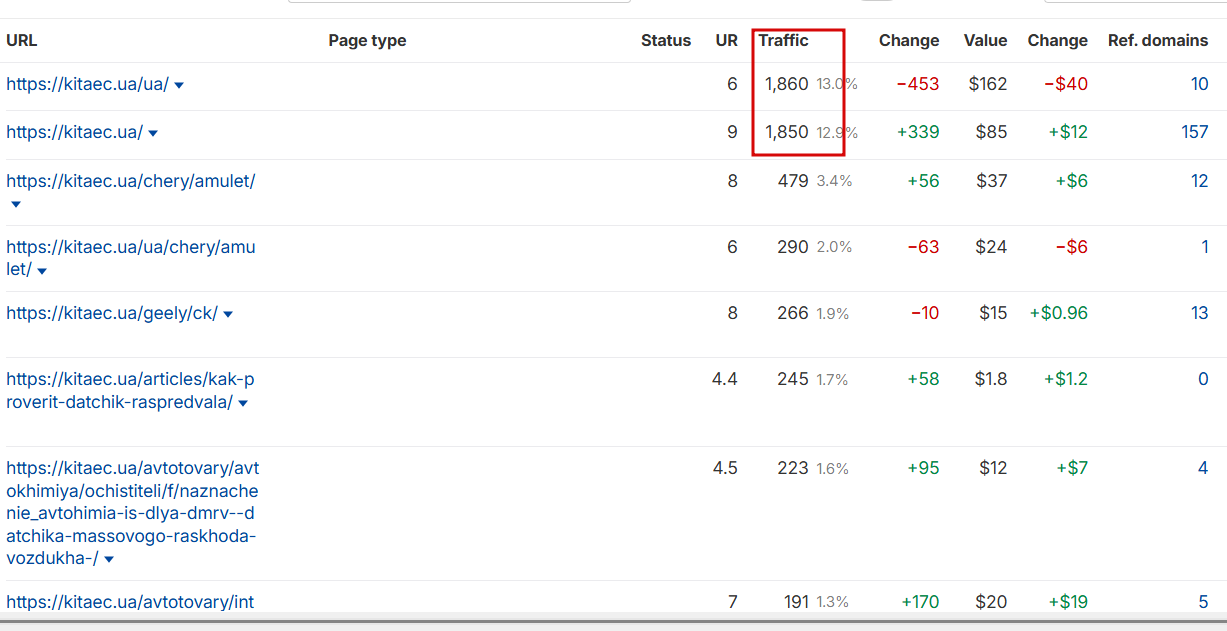Viewport: 1227px width, 631px height.
Task: Expand dropdown arrow after raskhoda-vozdukha URL
Action: [x=109, y=560]
